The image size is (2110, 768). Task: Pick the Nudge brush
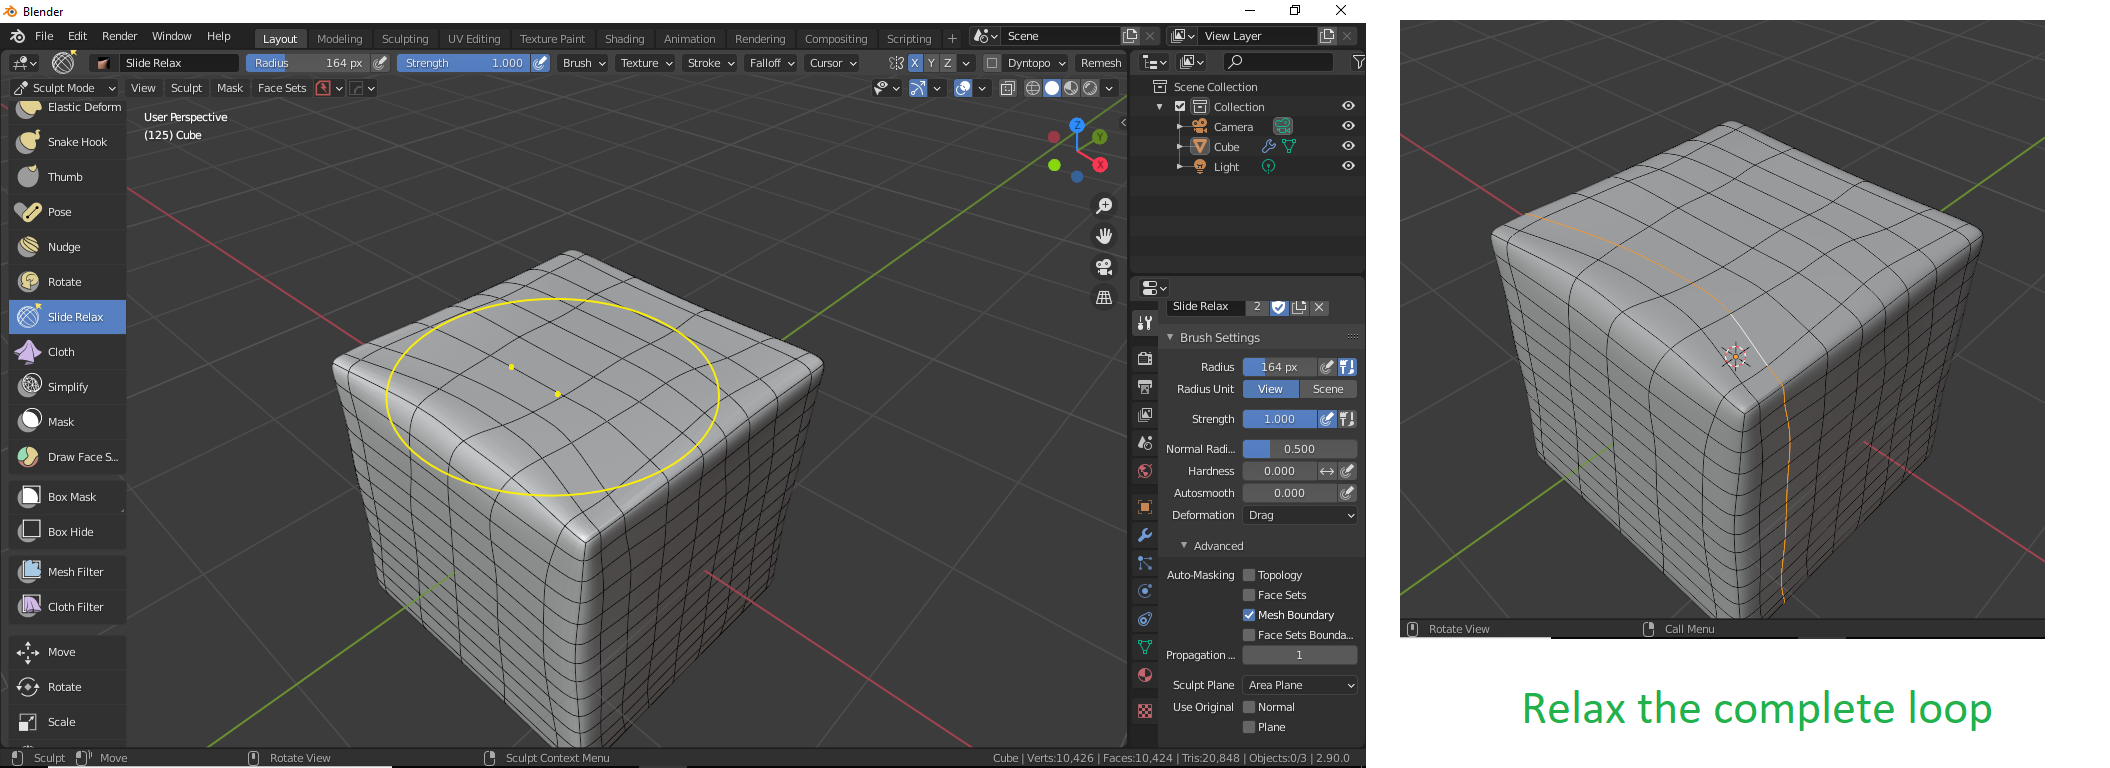pyautogui.click(x=68, y=247)
